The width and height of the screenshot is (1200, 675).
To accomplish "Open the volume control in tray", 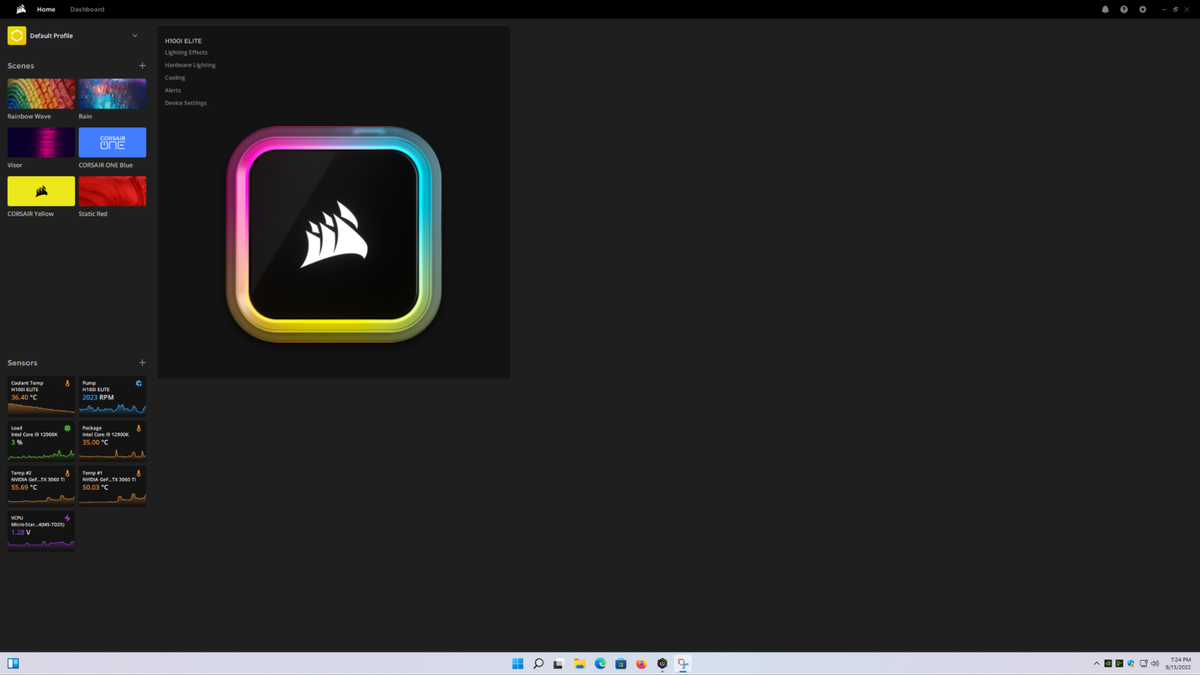I will click(x=1155, y=664).
